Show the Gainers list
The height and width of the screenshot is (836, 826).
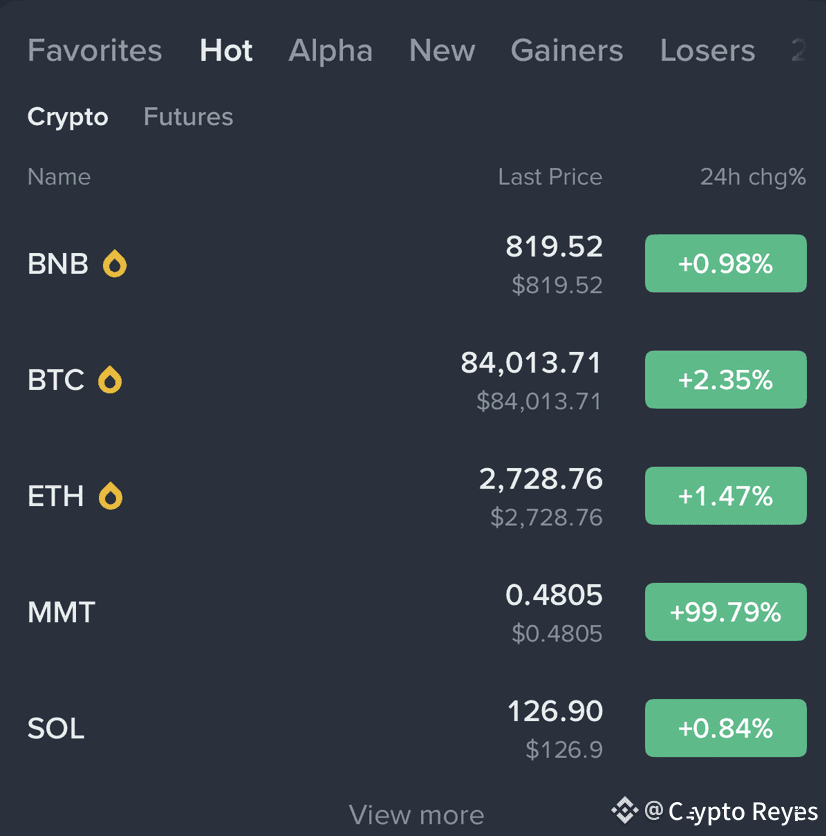pyautogui.click(x=566, y=51)
